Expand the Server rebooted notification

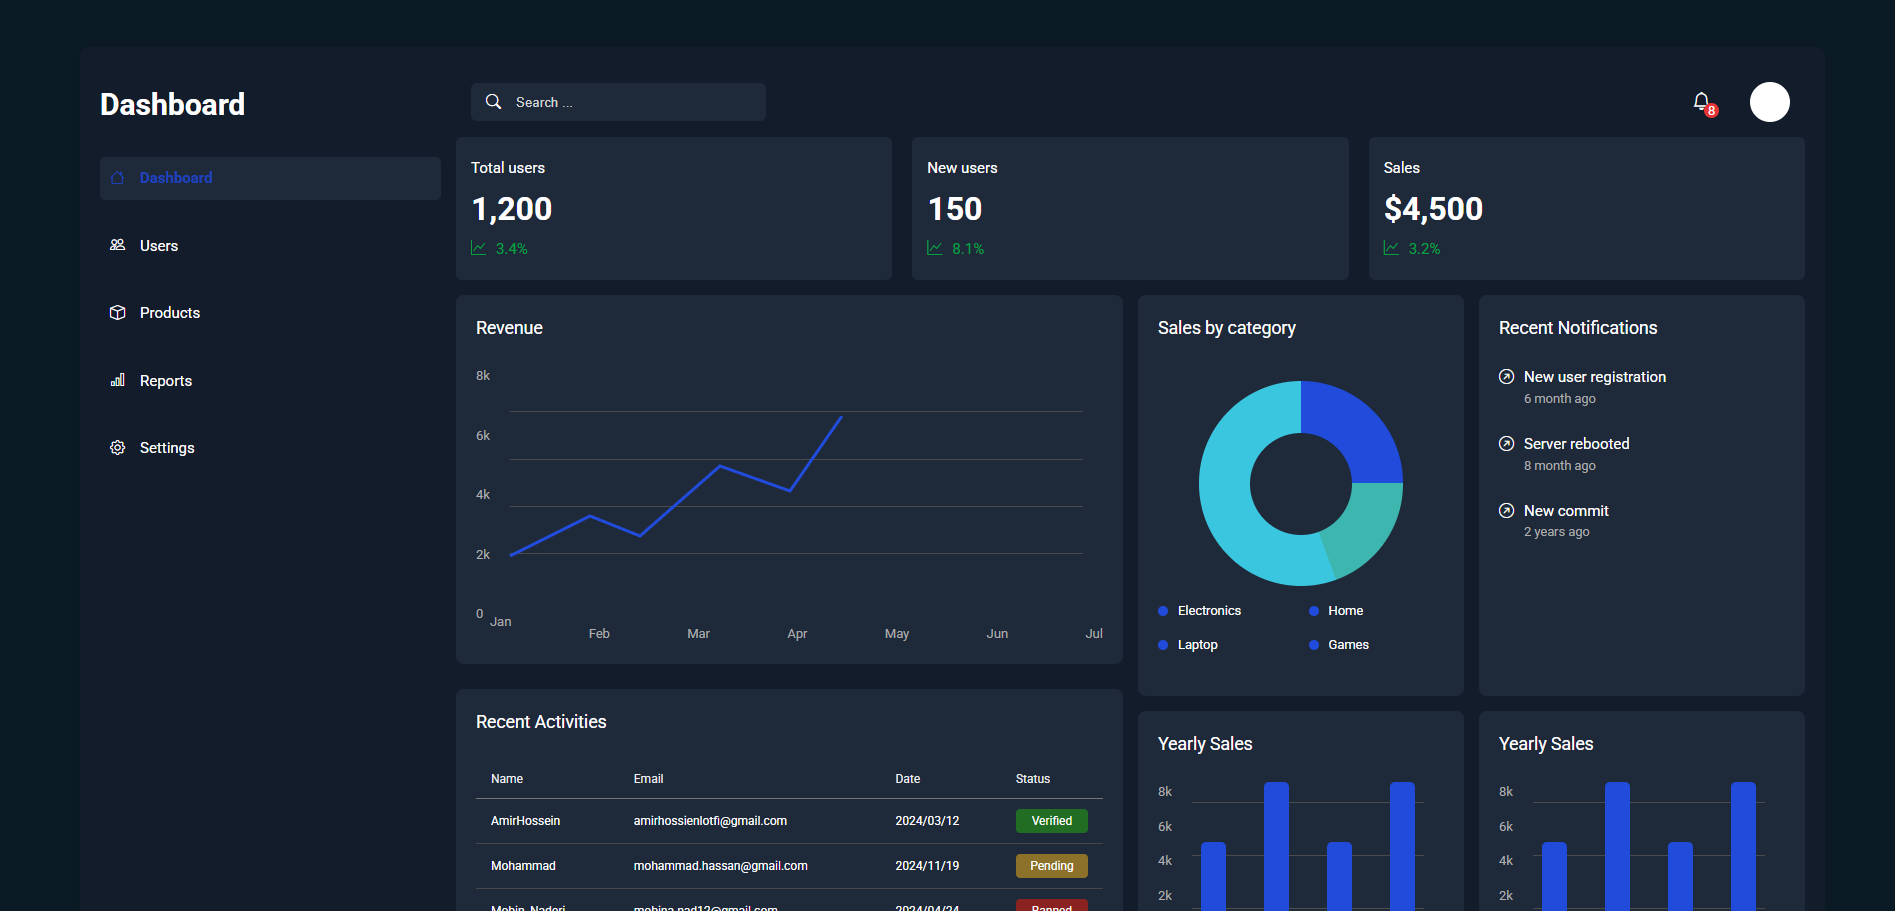point(1576,443)
